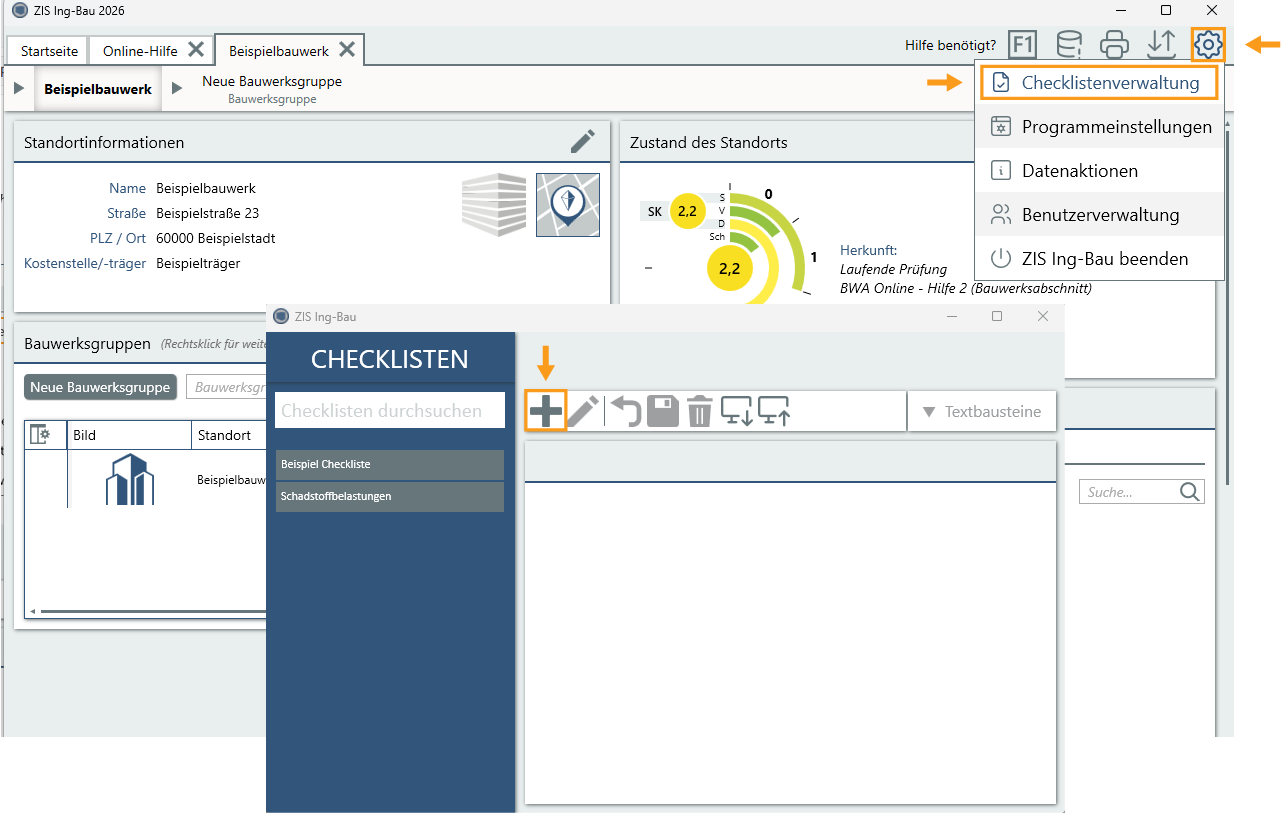Expand the Textbausteine dropdown

(981, 411)
